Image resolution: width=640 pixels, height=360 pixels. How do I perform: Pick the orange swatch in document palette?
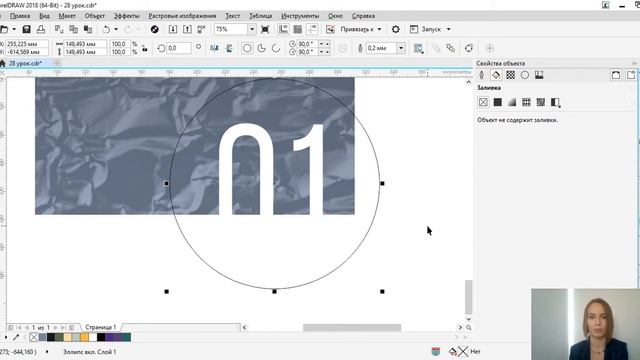pos(84,337)
